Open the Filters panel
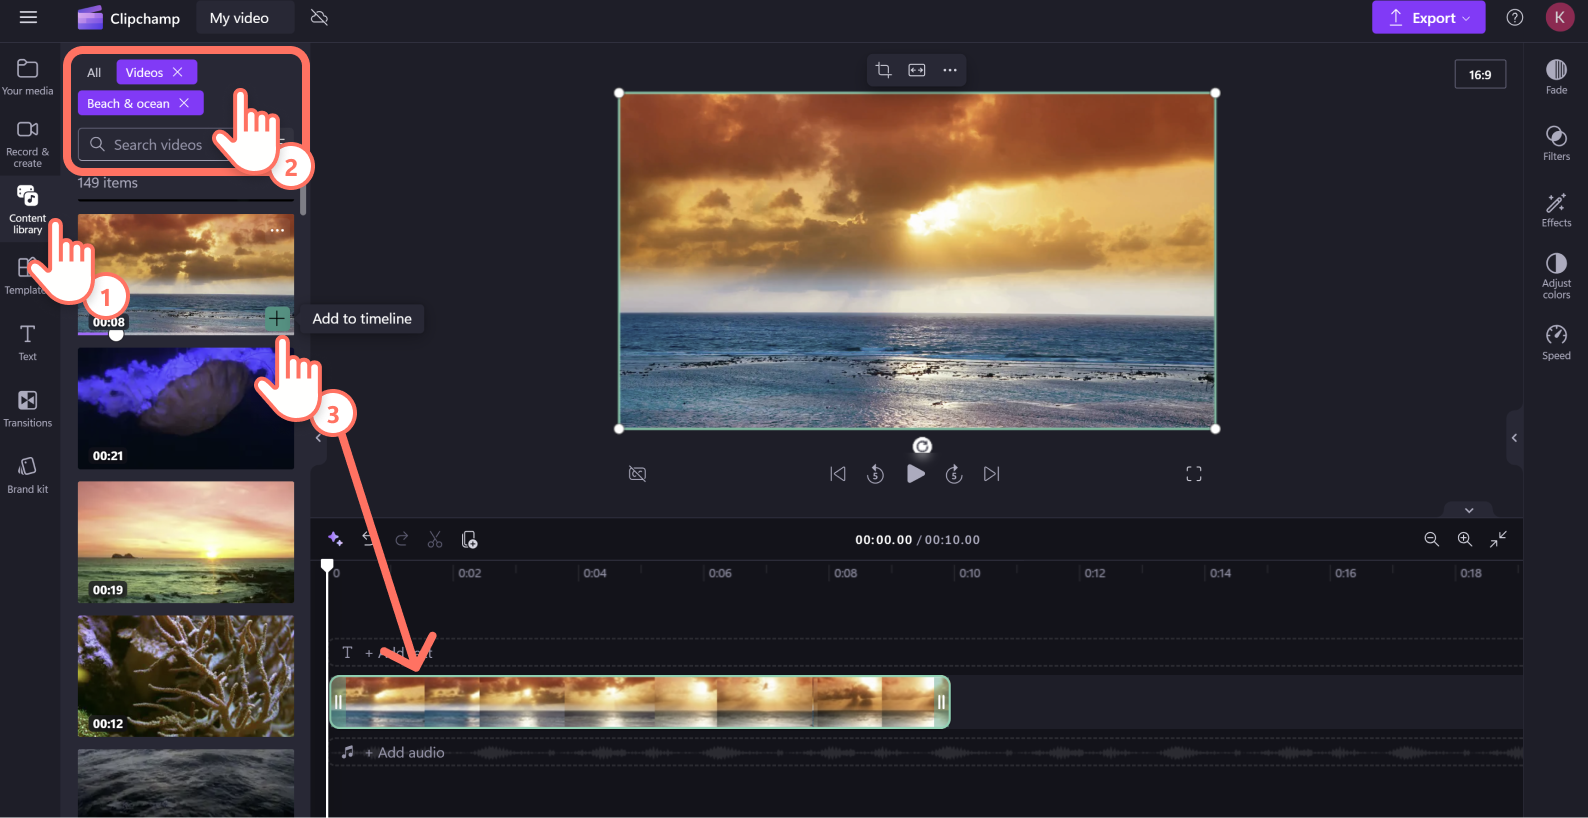Viewport: 1588px width, 818px height. pos(1556,143)
